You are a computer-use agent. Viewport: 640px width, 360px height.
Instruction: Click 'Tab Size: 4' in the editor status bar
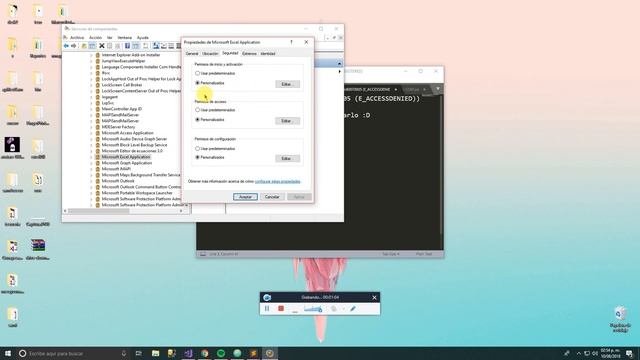pyautogui.click(x=391, y=254)
